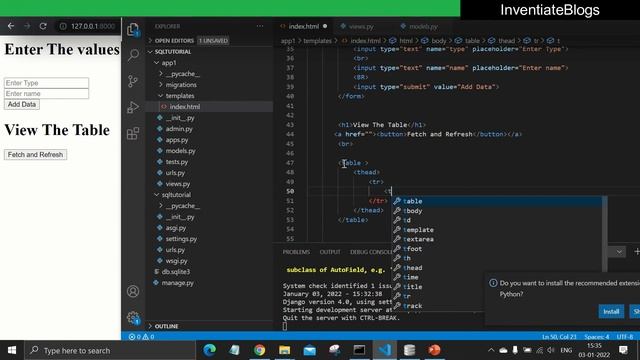Click Fetch and Refresh button in browser

[x=35, y=155]
